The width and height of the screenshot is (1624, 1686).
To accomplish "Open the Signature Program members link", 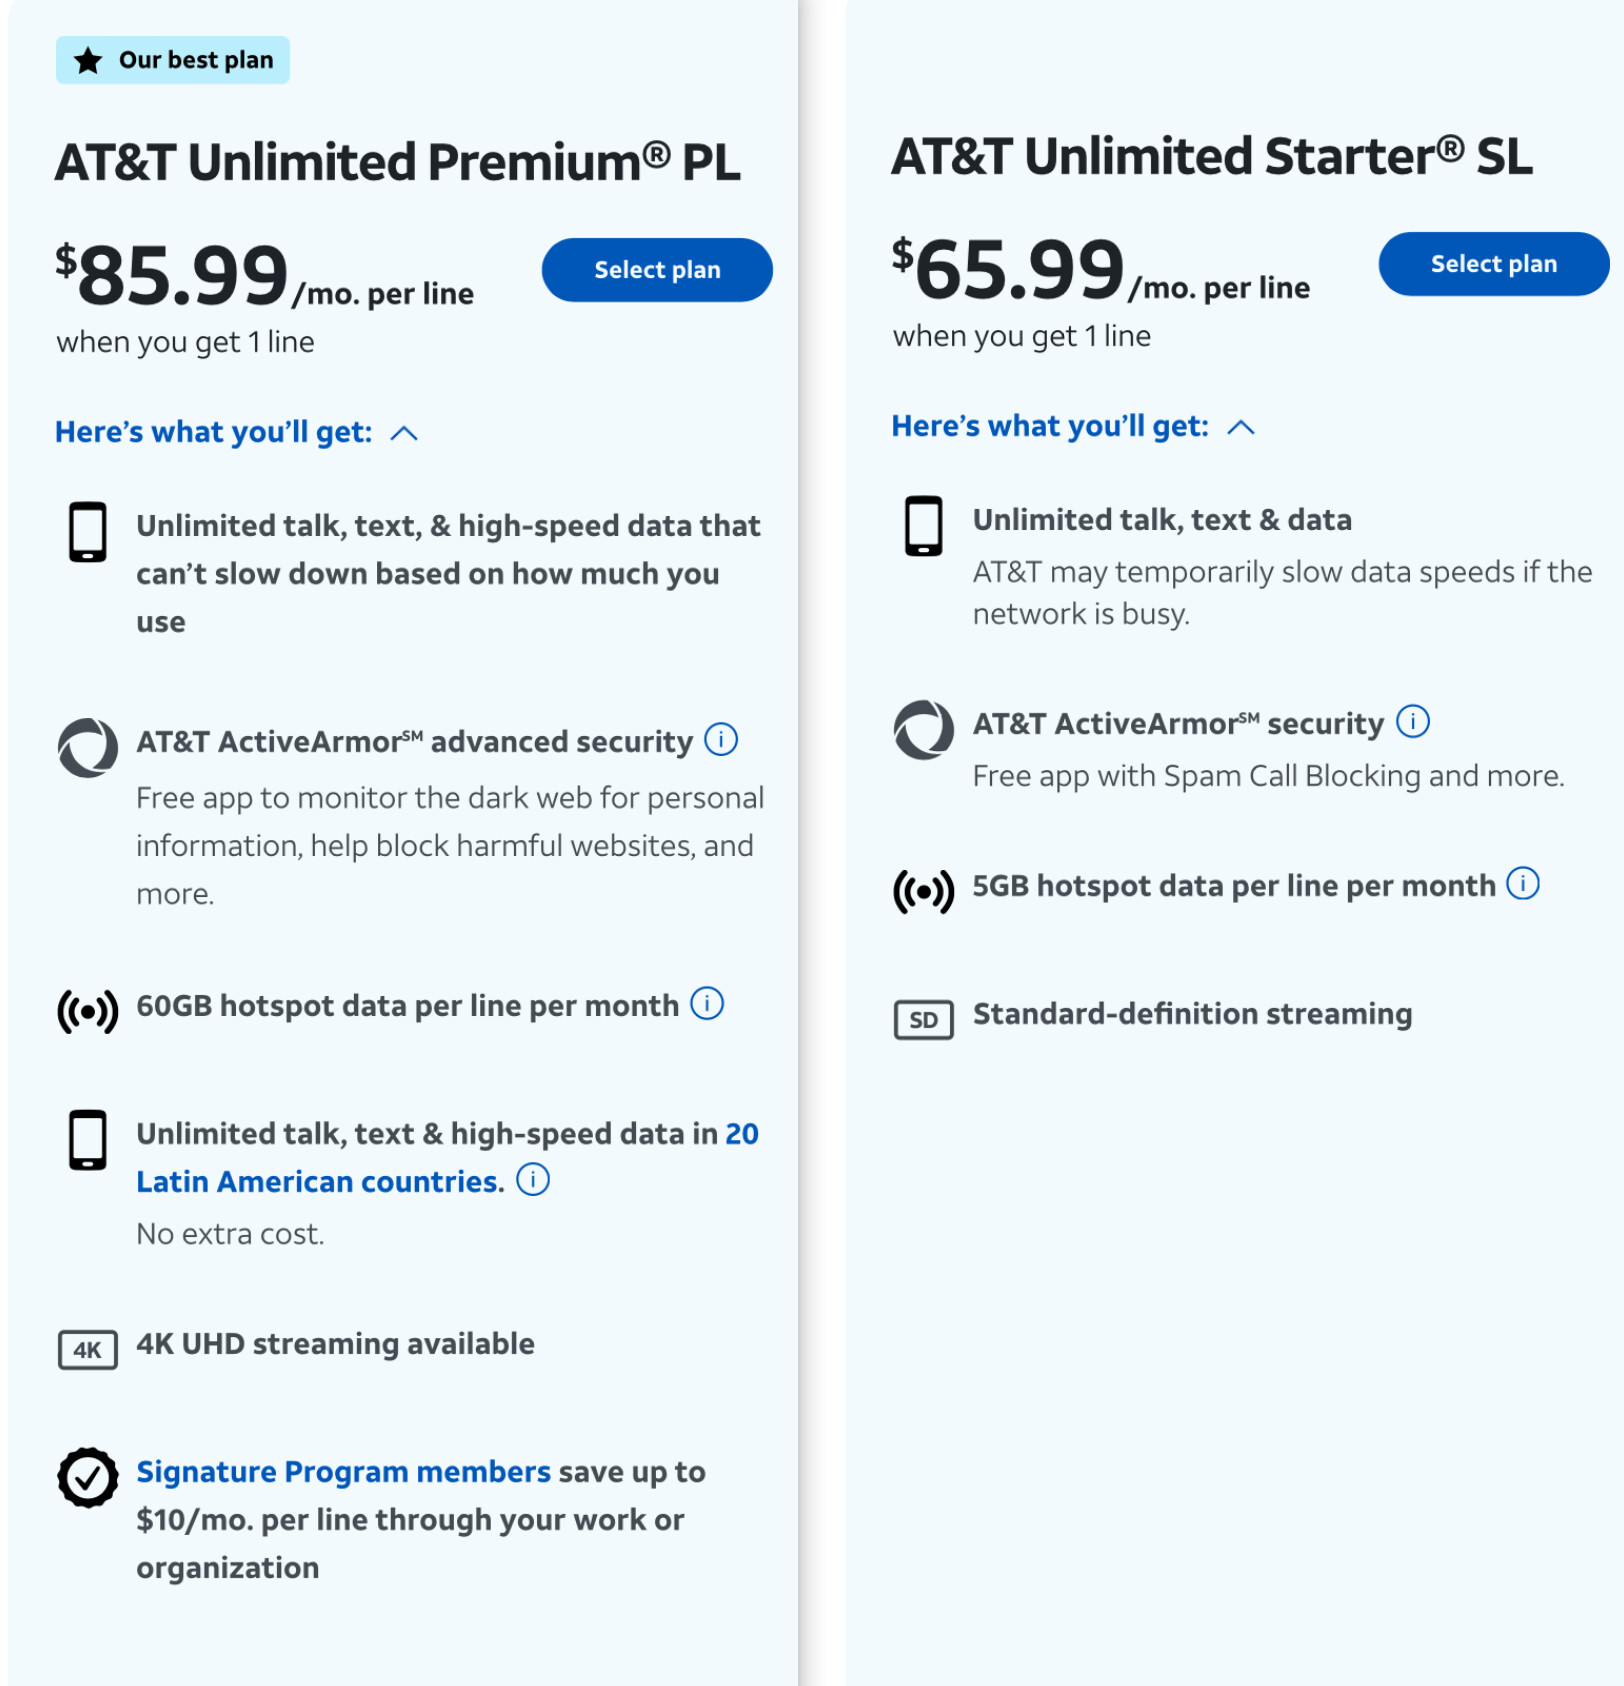I will click(x=343, y=1471).
